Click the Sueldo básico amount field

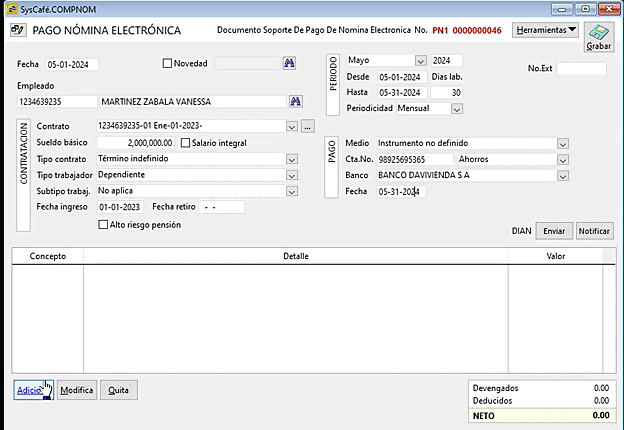point(136,143)
